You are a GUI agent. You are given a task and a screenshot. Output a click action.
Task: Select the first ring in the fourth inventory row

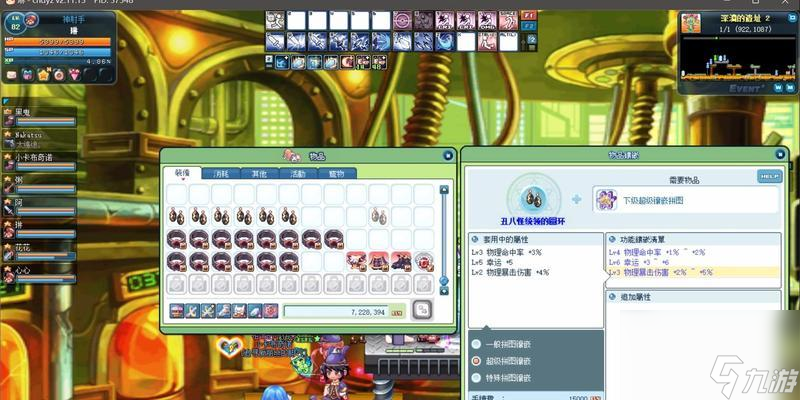coord(177,261)
